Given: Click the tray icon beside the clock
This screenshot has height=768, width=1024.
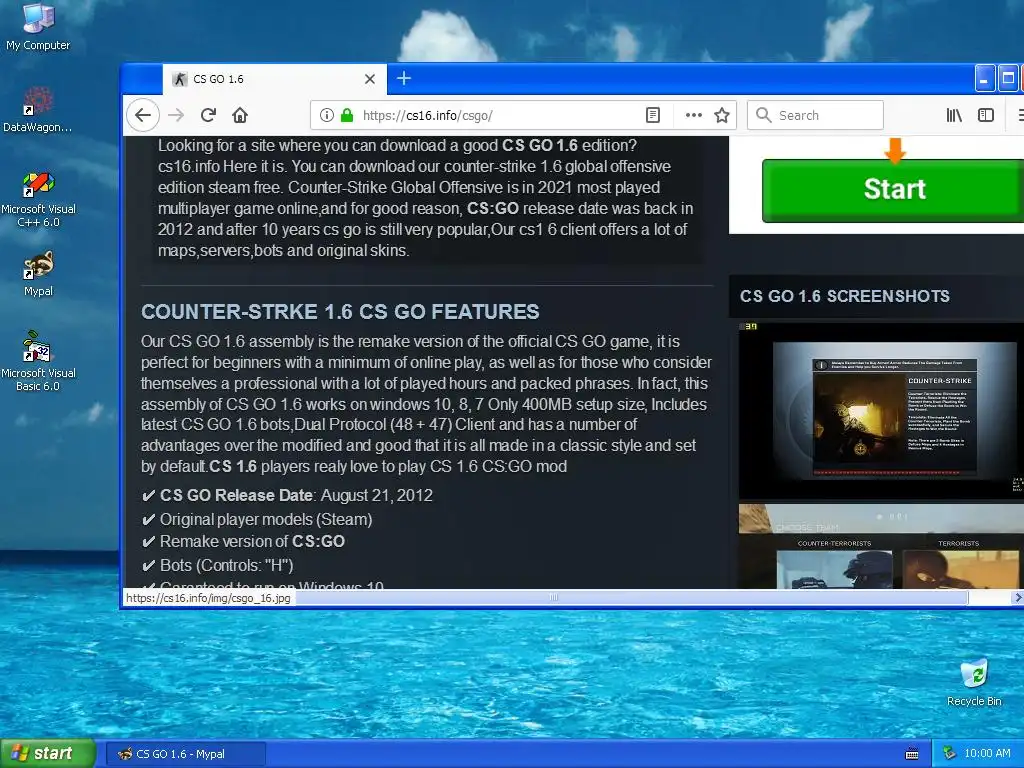Looking at the screenshot, I should pyautogui.click(x=949, y=754).
